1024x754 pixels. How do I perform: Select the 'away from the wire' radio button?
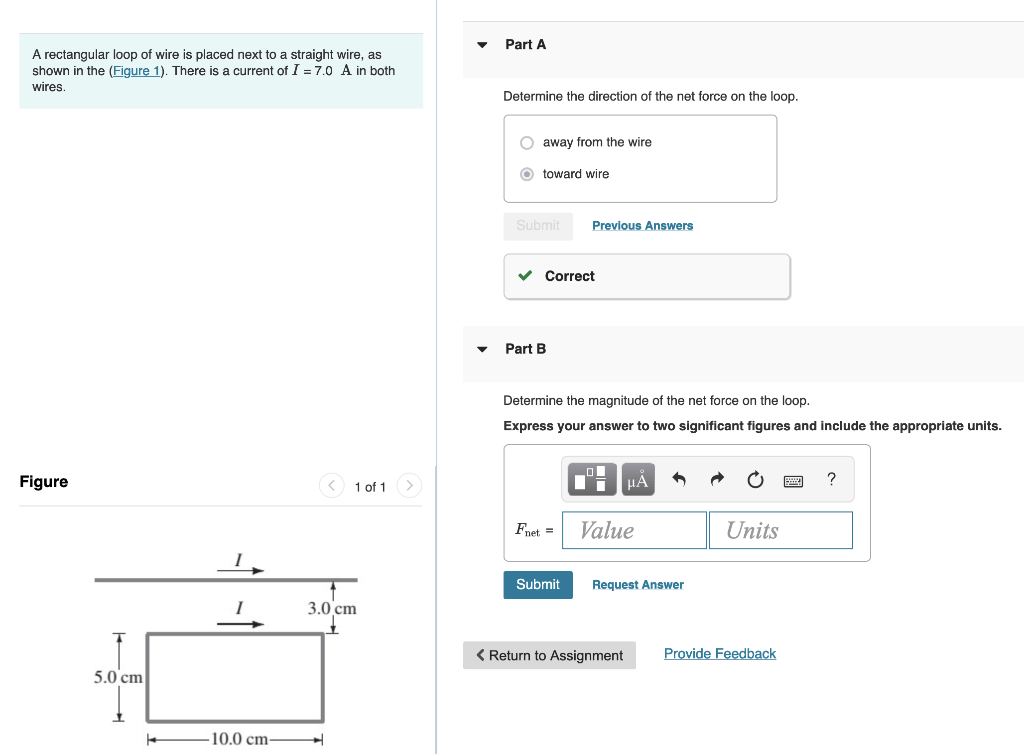pyautogui.click(x=526, y=142)
